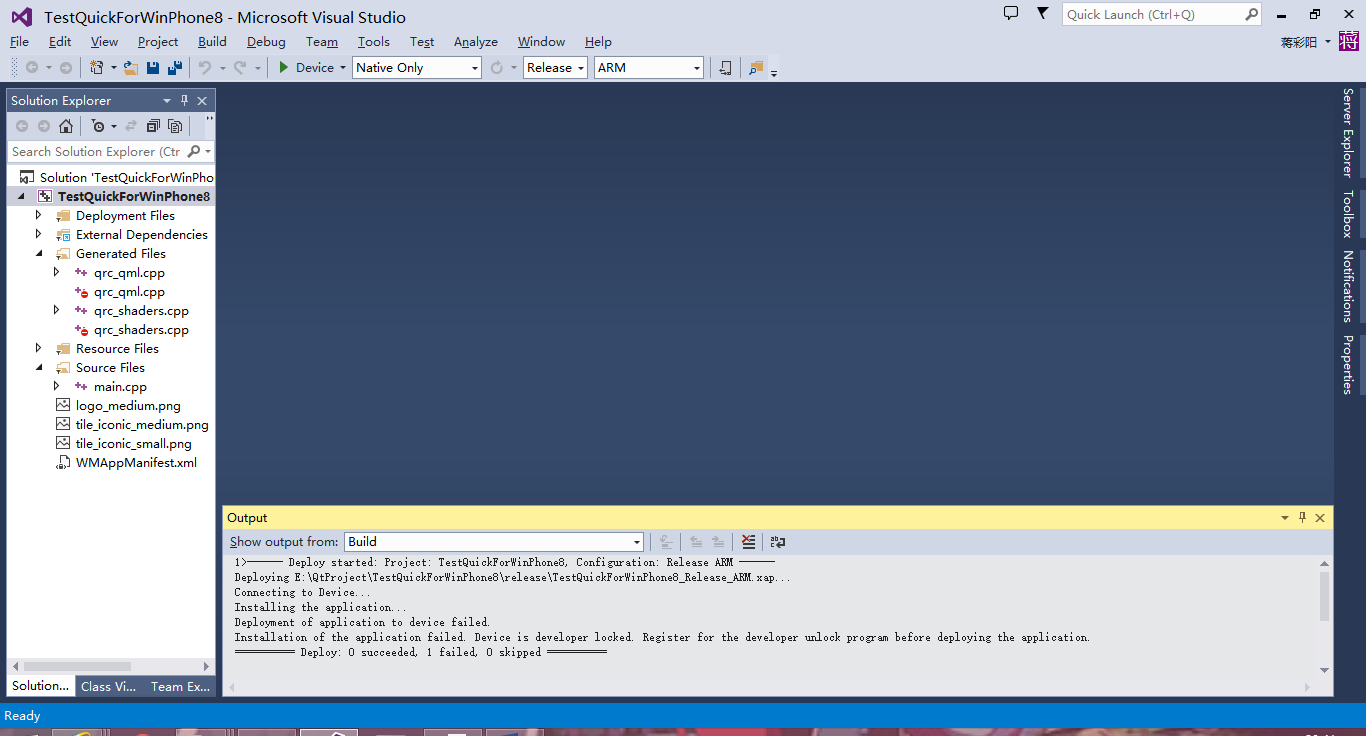Open the Properties side tab
This screenshot has width=1366, height=736.
1348,364
